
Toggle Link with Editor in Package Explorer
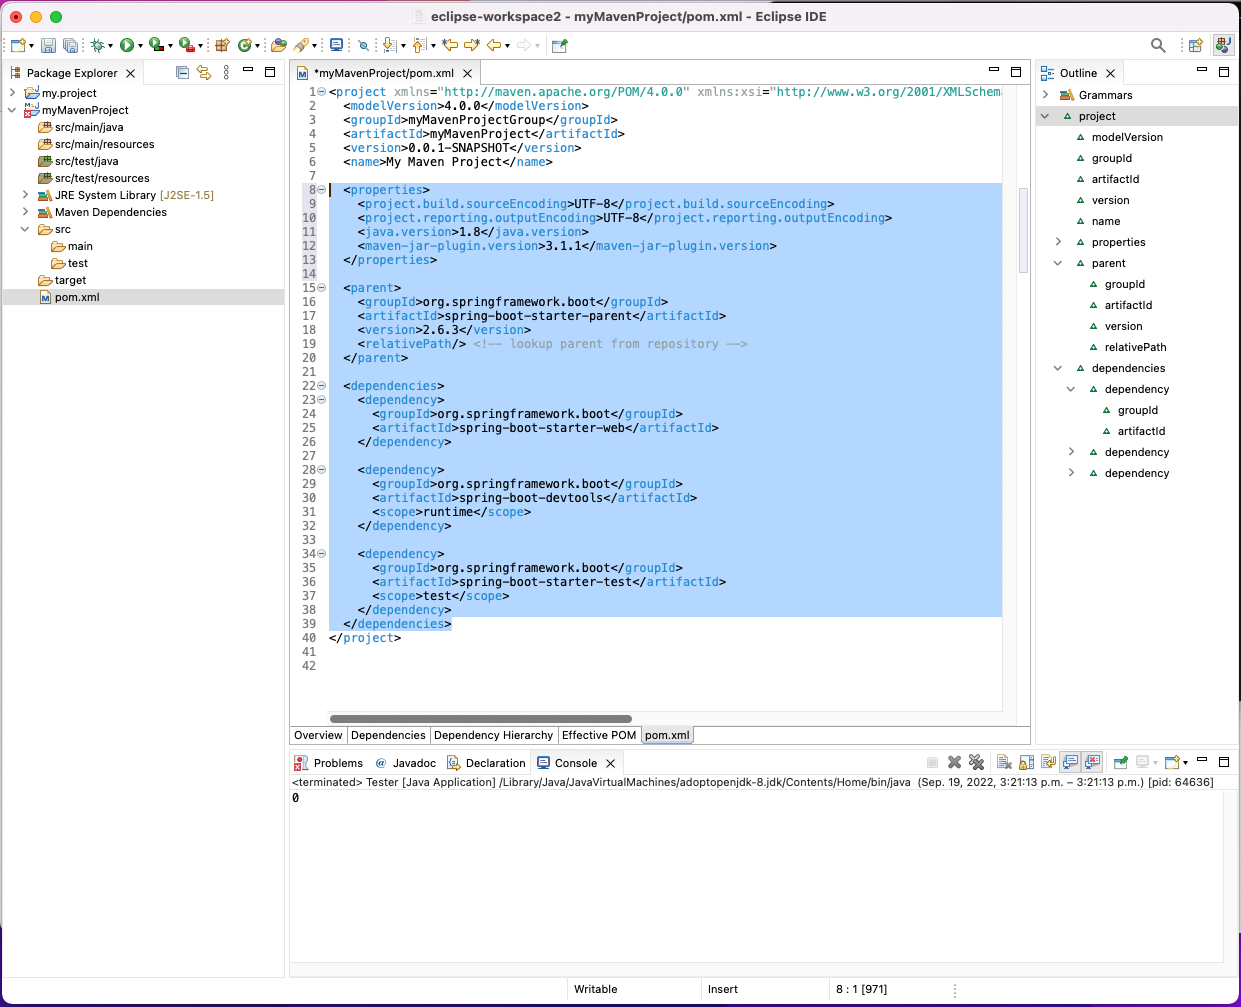[x=204, y=72]
